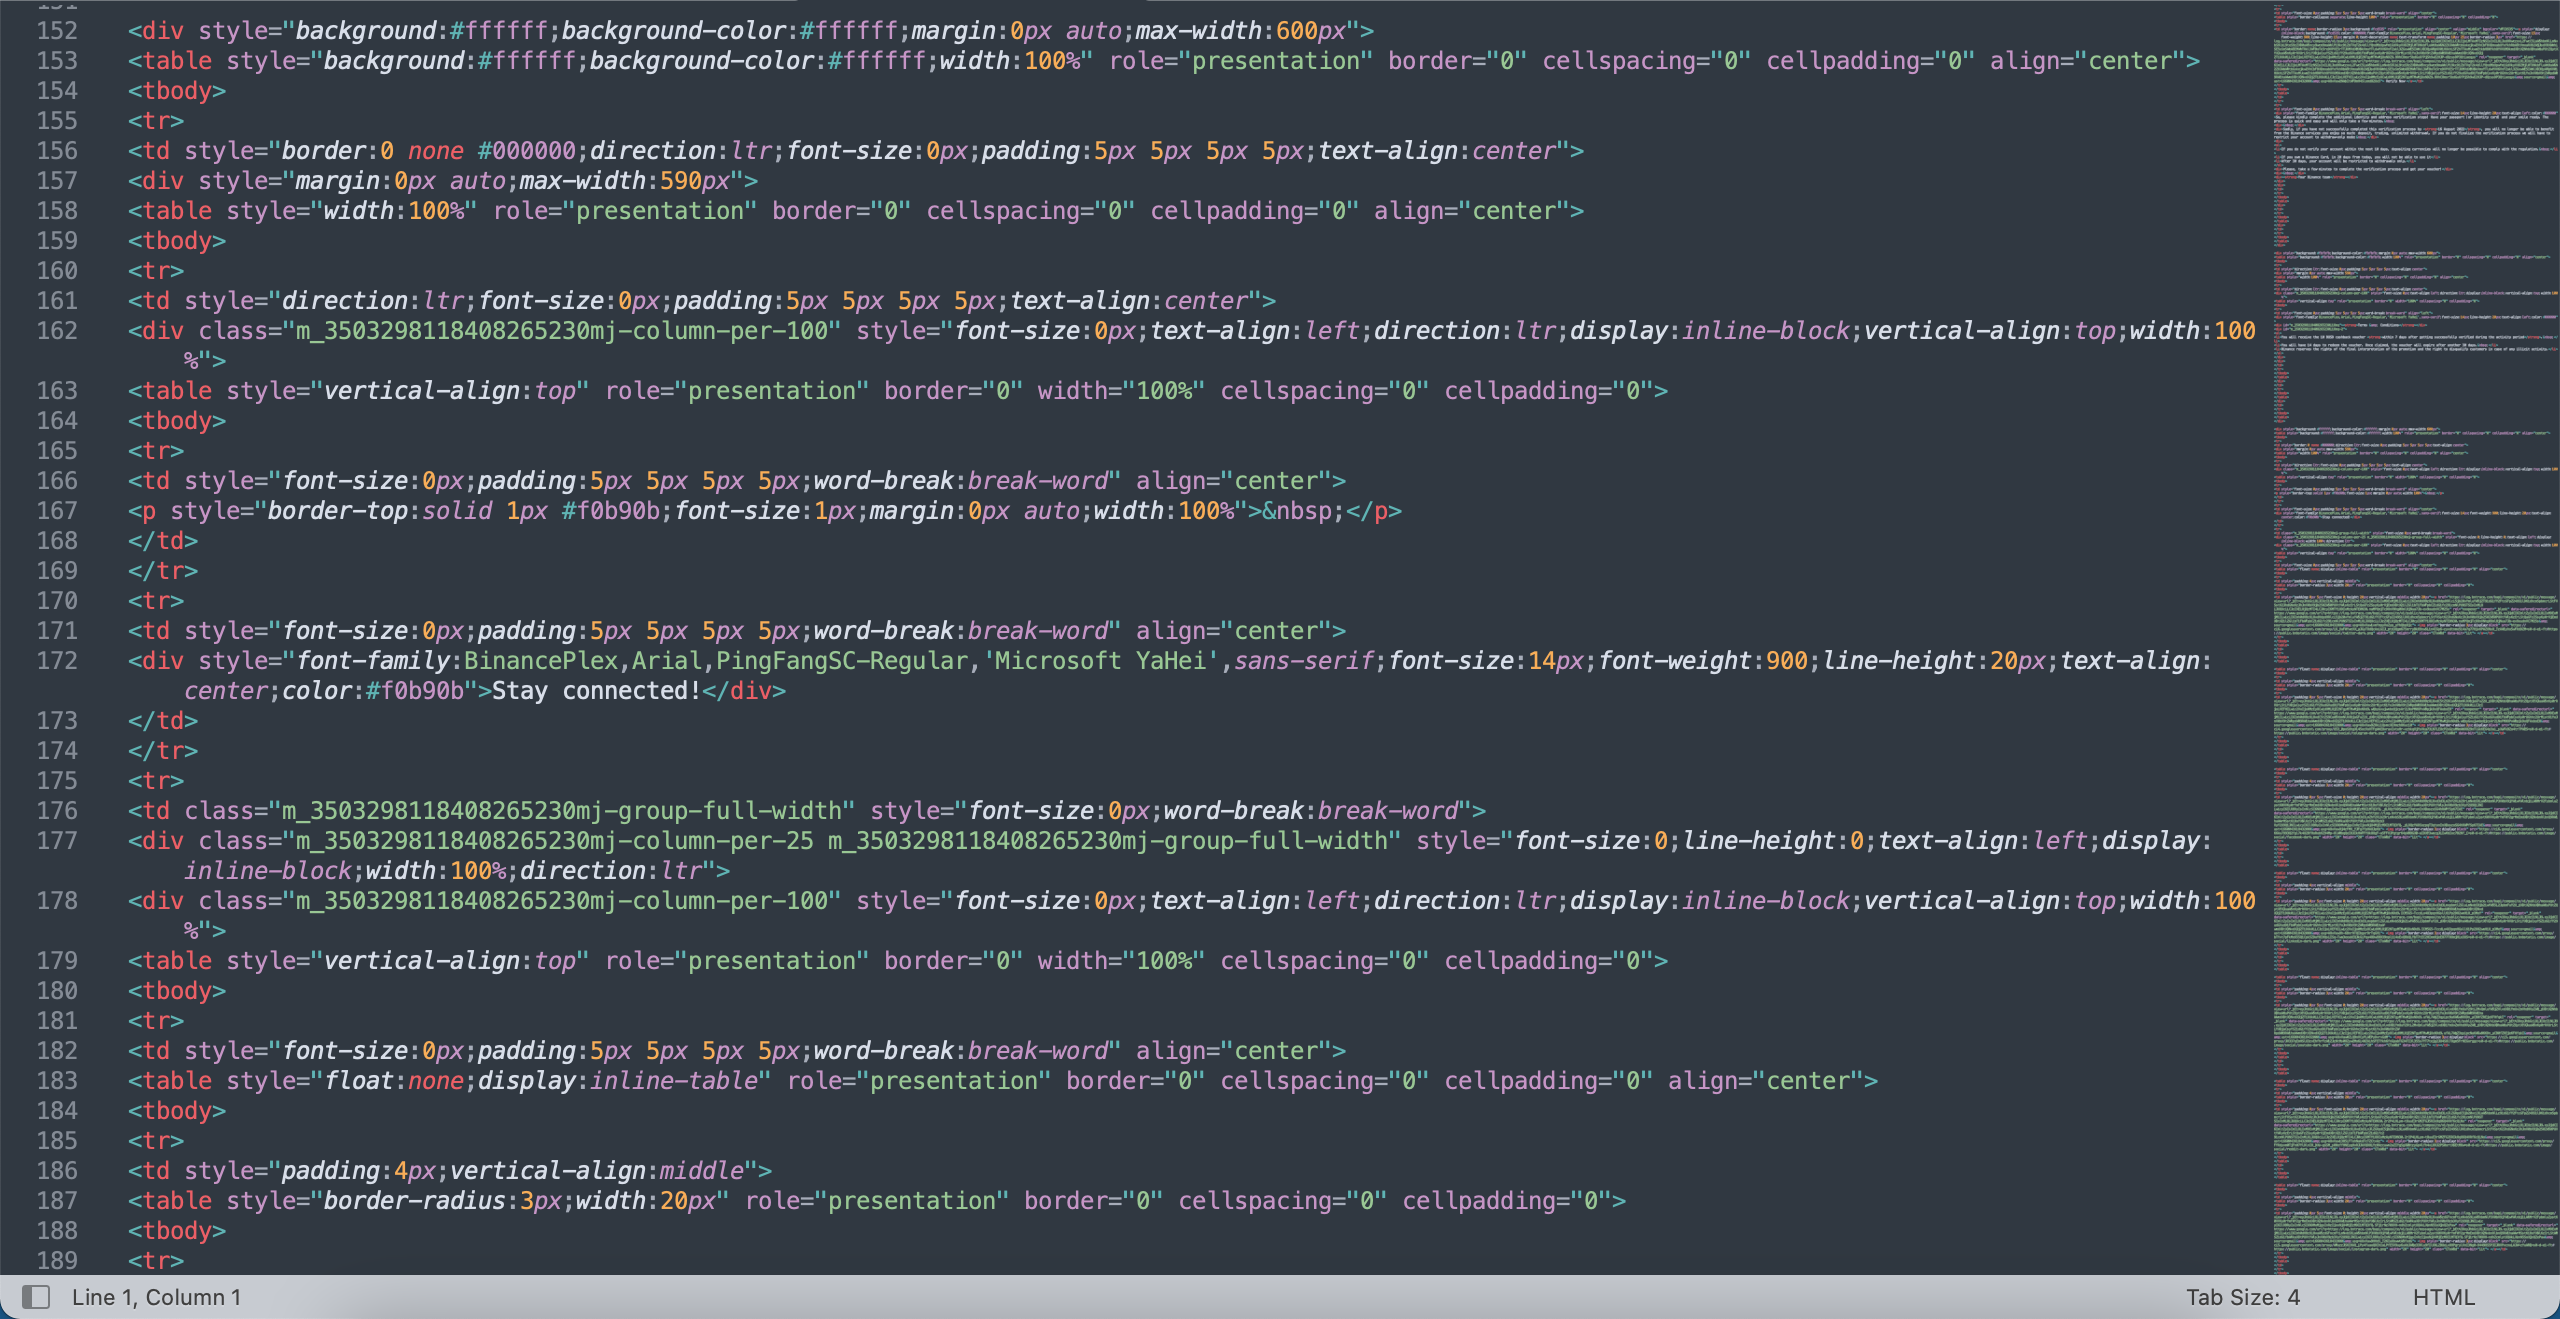Select line number 167 in the gutter
Image resolution: width=2560 pixels, height=1319 pixels.
point(57,510)
